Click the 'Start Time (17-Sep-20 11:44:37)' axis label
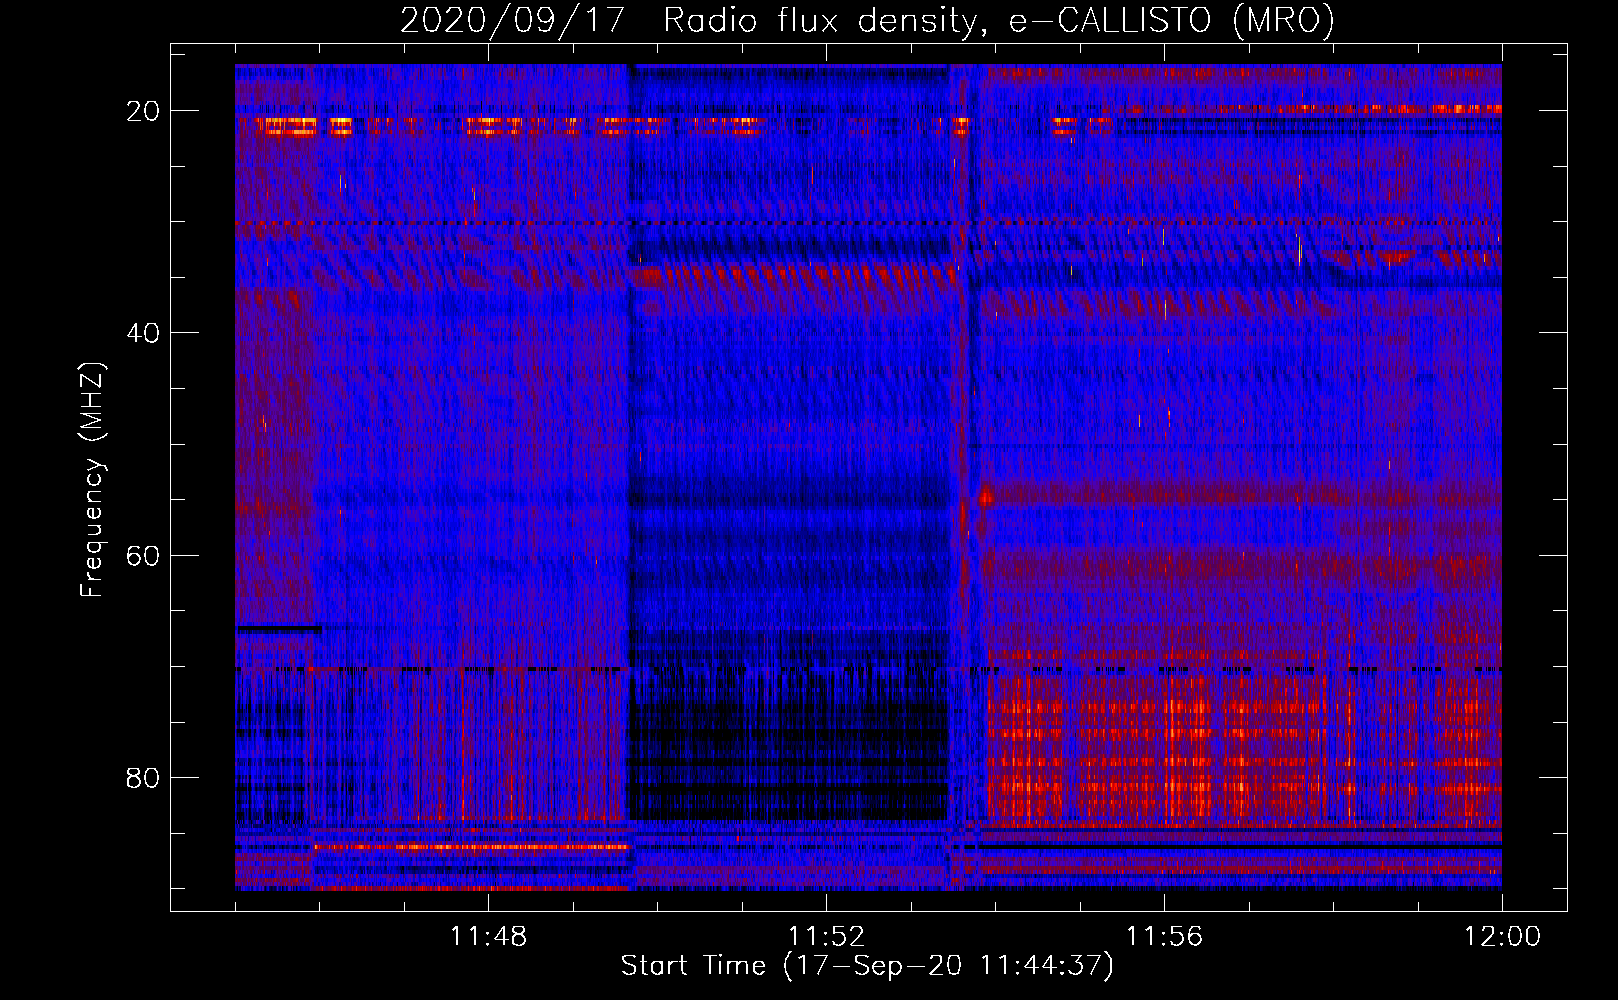The image size is (1618, 1000). click(867, 966)
